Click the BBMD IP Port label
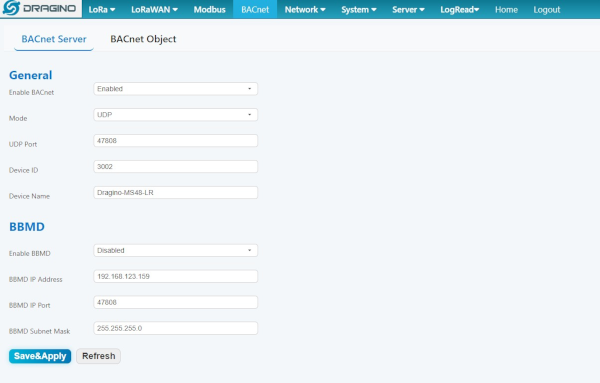This screenshot has width=600, height=383. click(29, 305)
